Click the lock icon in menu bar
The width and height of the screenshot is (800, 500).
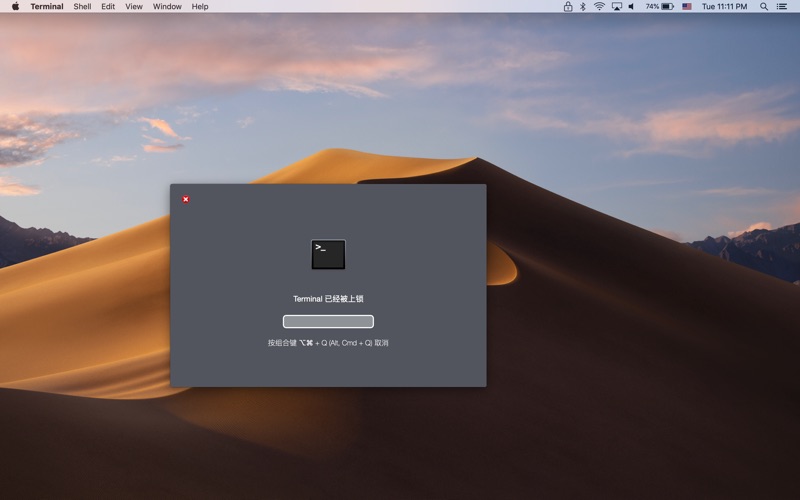click(x=568, y=7)
